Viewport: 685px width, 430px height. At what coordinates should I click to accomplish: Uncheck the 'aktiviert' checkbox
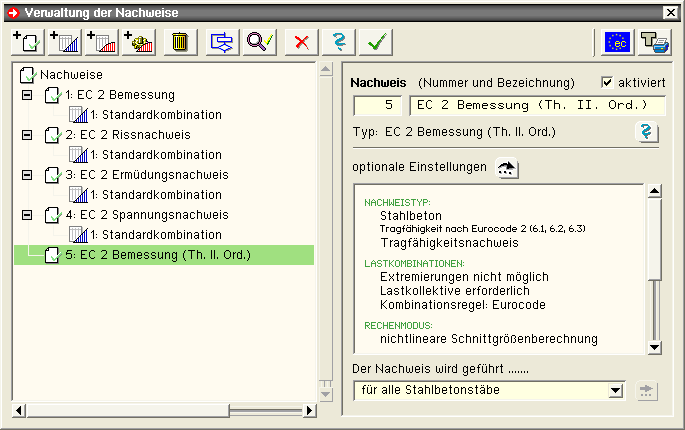click(x=608, y=82)
